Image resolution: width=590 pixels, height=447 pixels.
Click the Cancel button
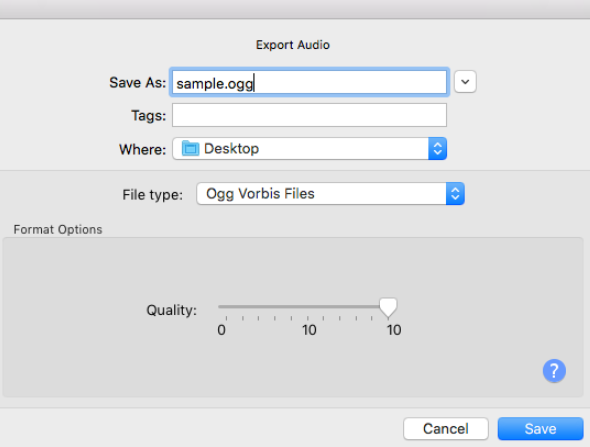446,429
